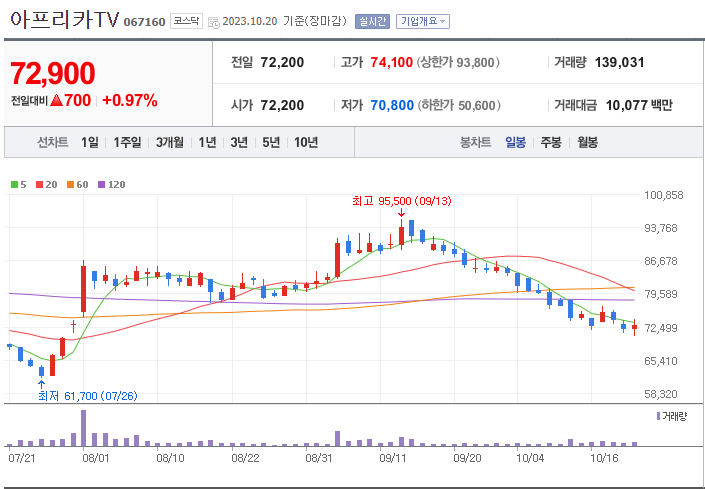Click the purple 120-day moving average swatch

tap(101, 184)
